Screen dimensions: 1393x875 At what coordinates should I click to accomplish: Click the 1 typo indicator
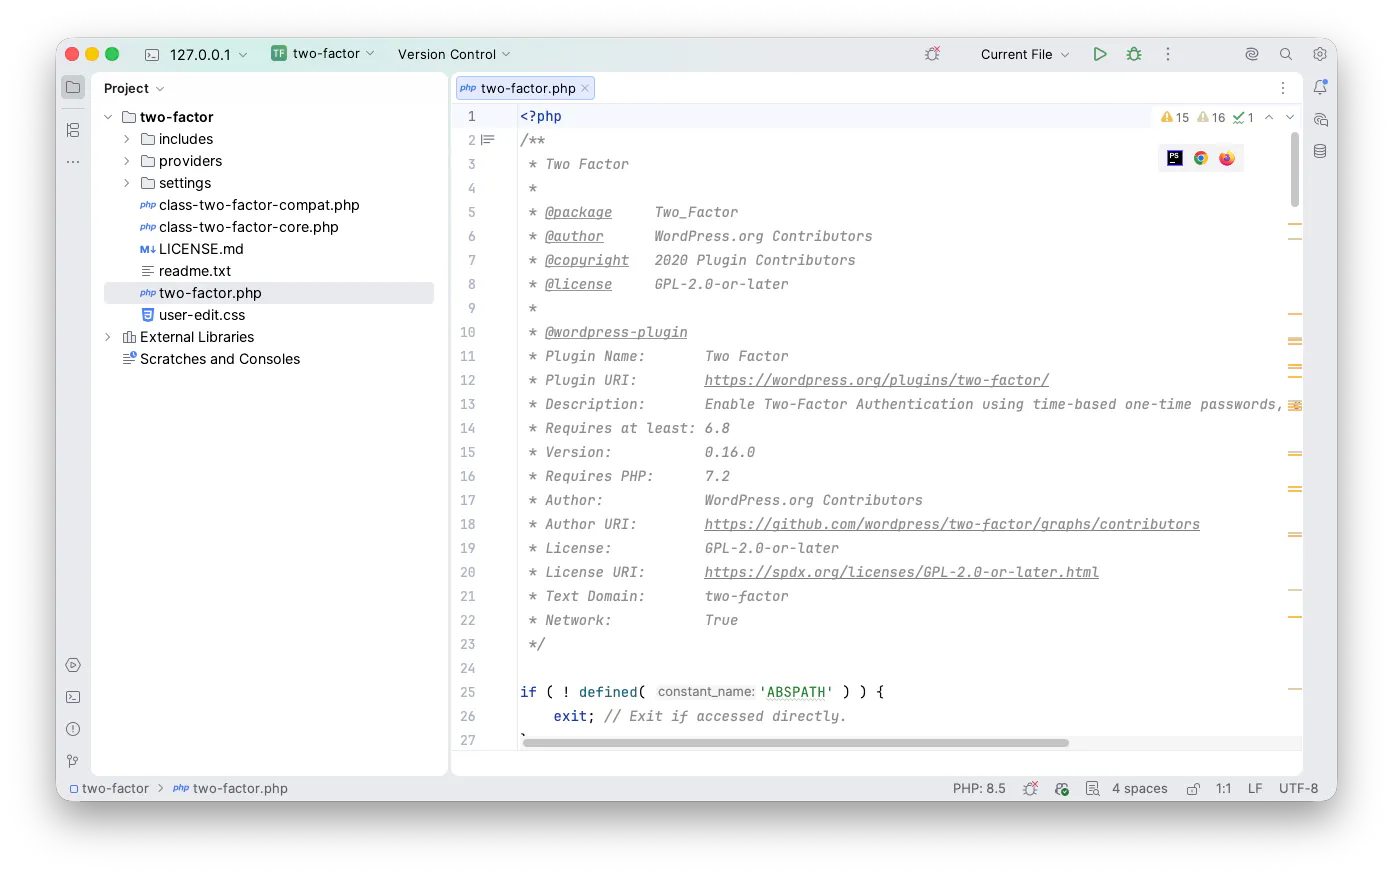(1244, 117)
